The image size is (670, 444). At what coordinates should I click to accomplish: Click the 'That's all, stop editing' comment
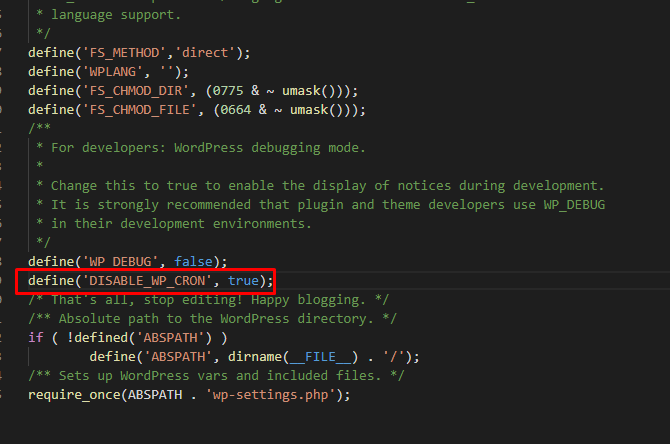click(209, 300)
